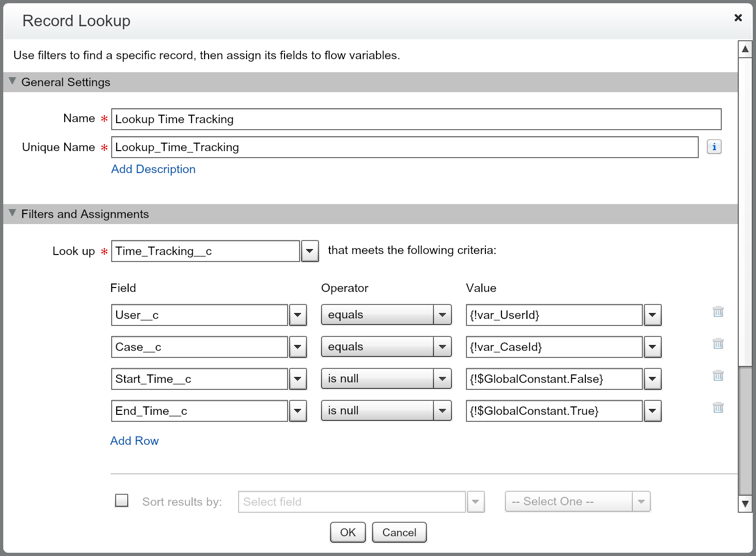This screenshot has height=556, width=756.
Task: Close the Record Lookup dialog
Action: 738,18
